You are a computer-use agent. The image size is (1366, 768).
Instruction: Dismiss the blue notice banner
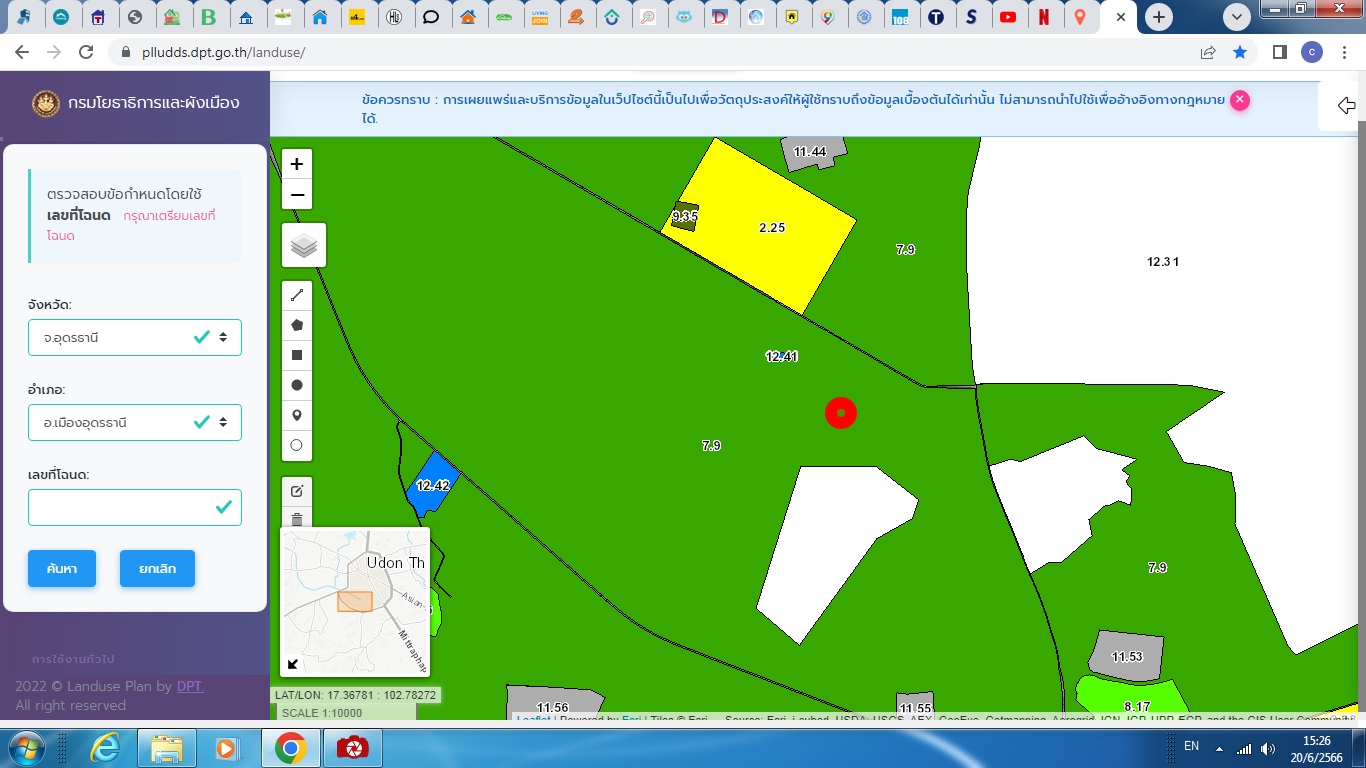coord(1239,100)
